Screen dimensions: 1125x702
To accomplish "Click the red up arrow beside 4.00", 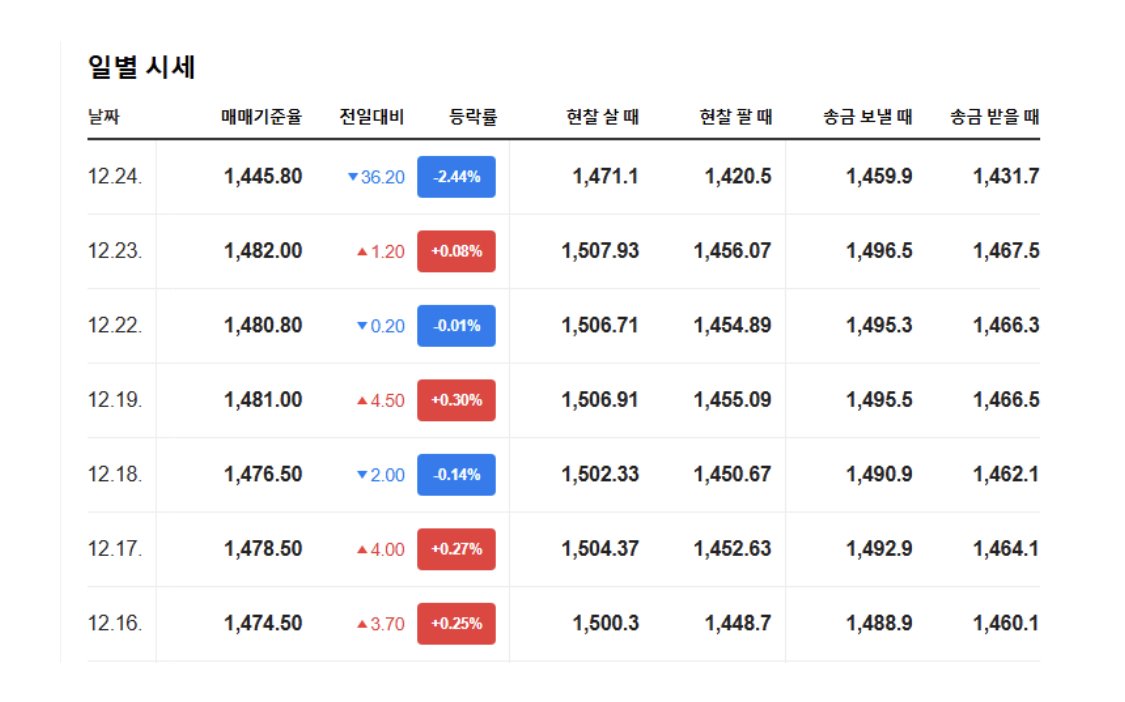I will click(x=362, y=550).
